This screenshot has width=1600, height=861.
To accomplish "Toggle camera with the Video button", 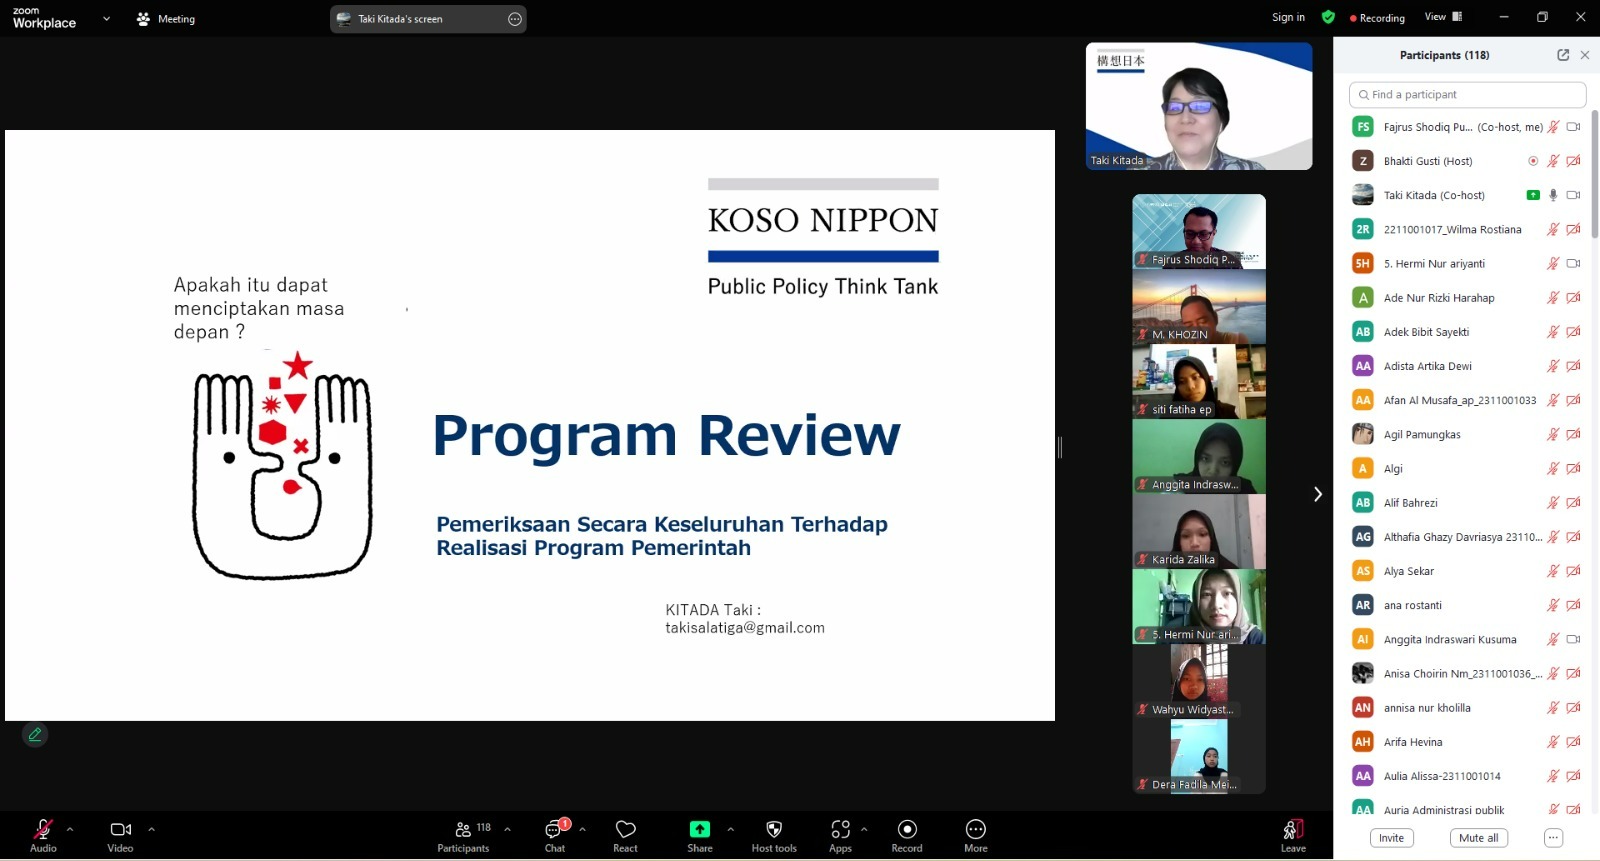I will click(x=120, y=835).
